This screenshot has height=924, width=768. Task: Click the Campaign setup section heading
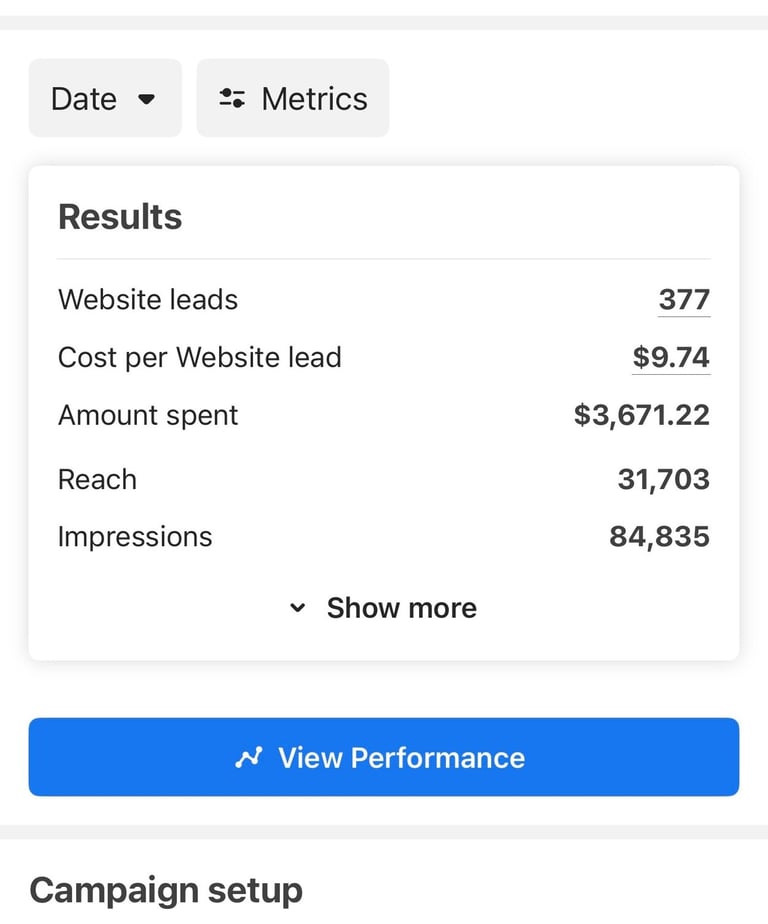[166, 890]
